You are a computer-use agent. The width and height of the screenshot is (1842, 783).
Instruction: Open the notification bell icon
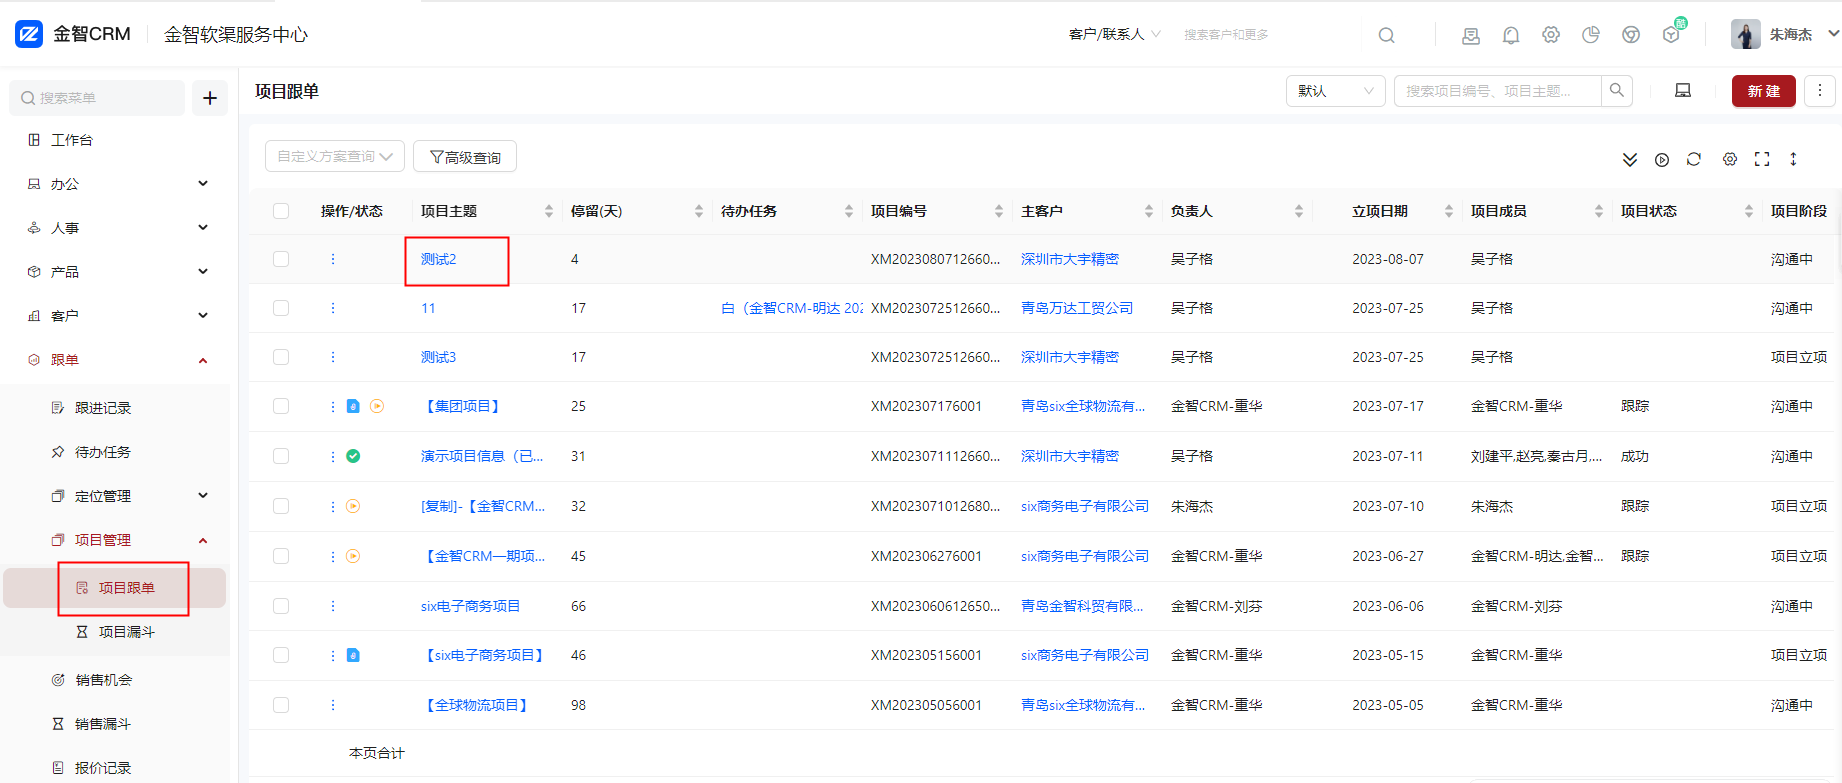pyautogui.click(x=1511, y=35)
